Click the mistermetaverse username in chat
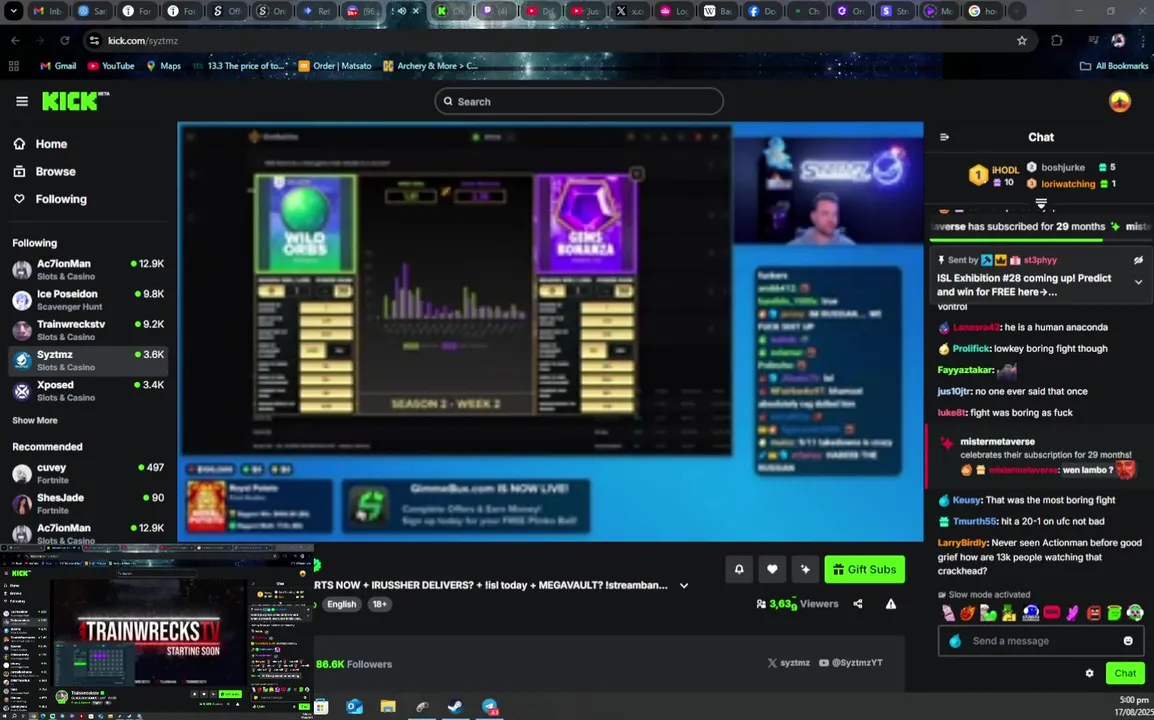Screen dimensions: 1154x720 coord(997,442)
